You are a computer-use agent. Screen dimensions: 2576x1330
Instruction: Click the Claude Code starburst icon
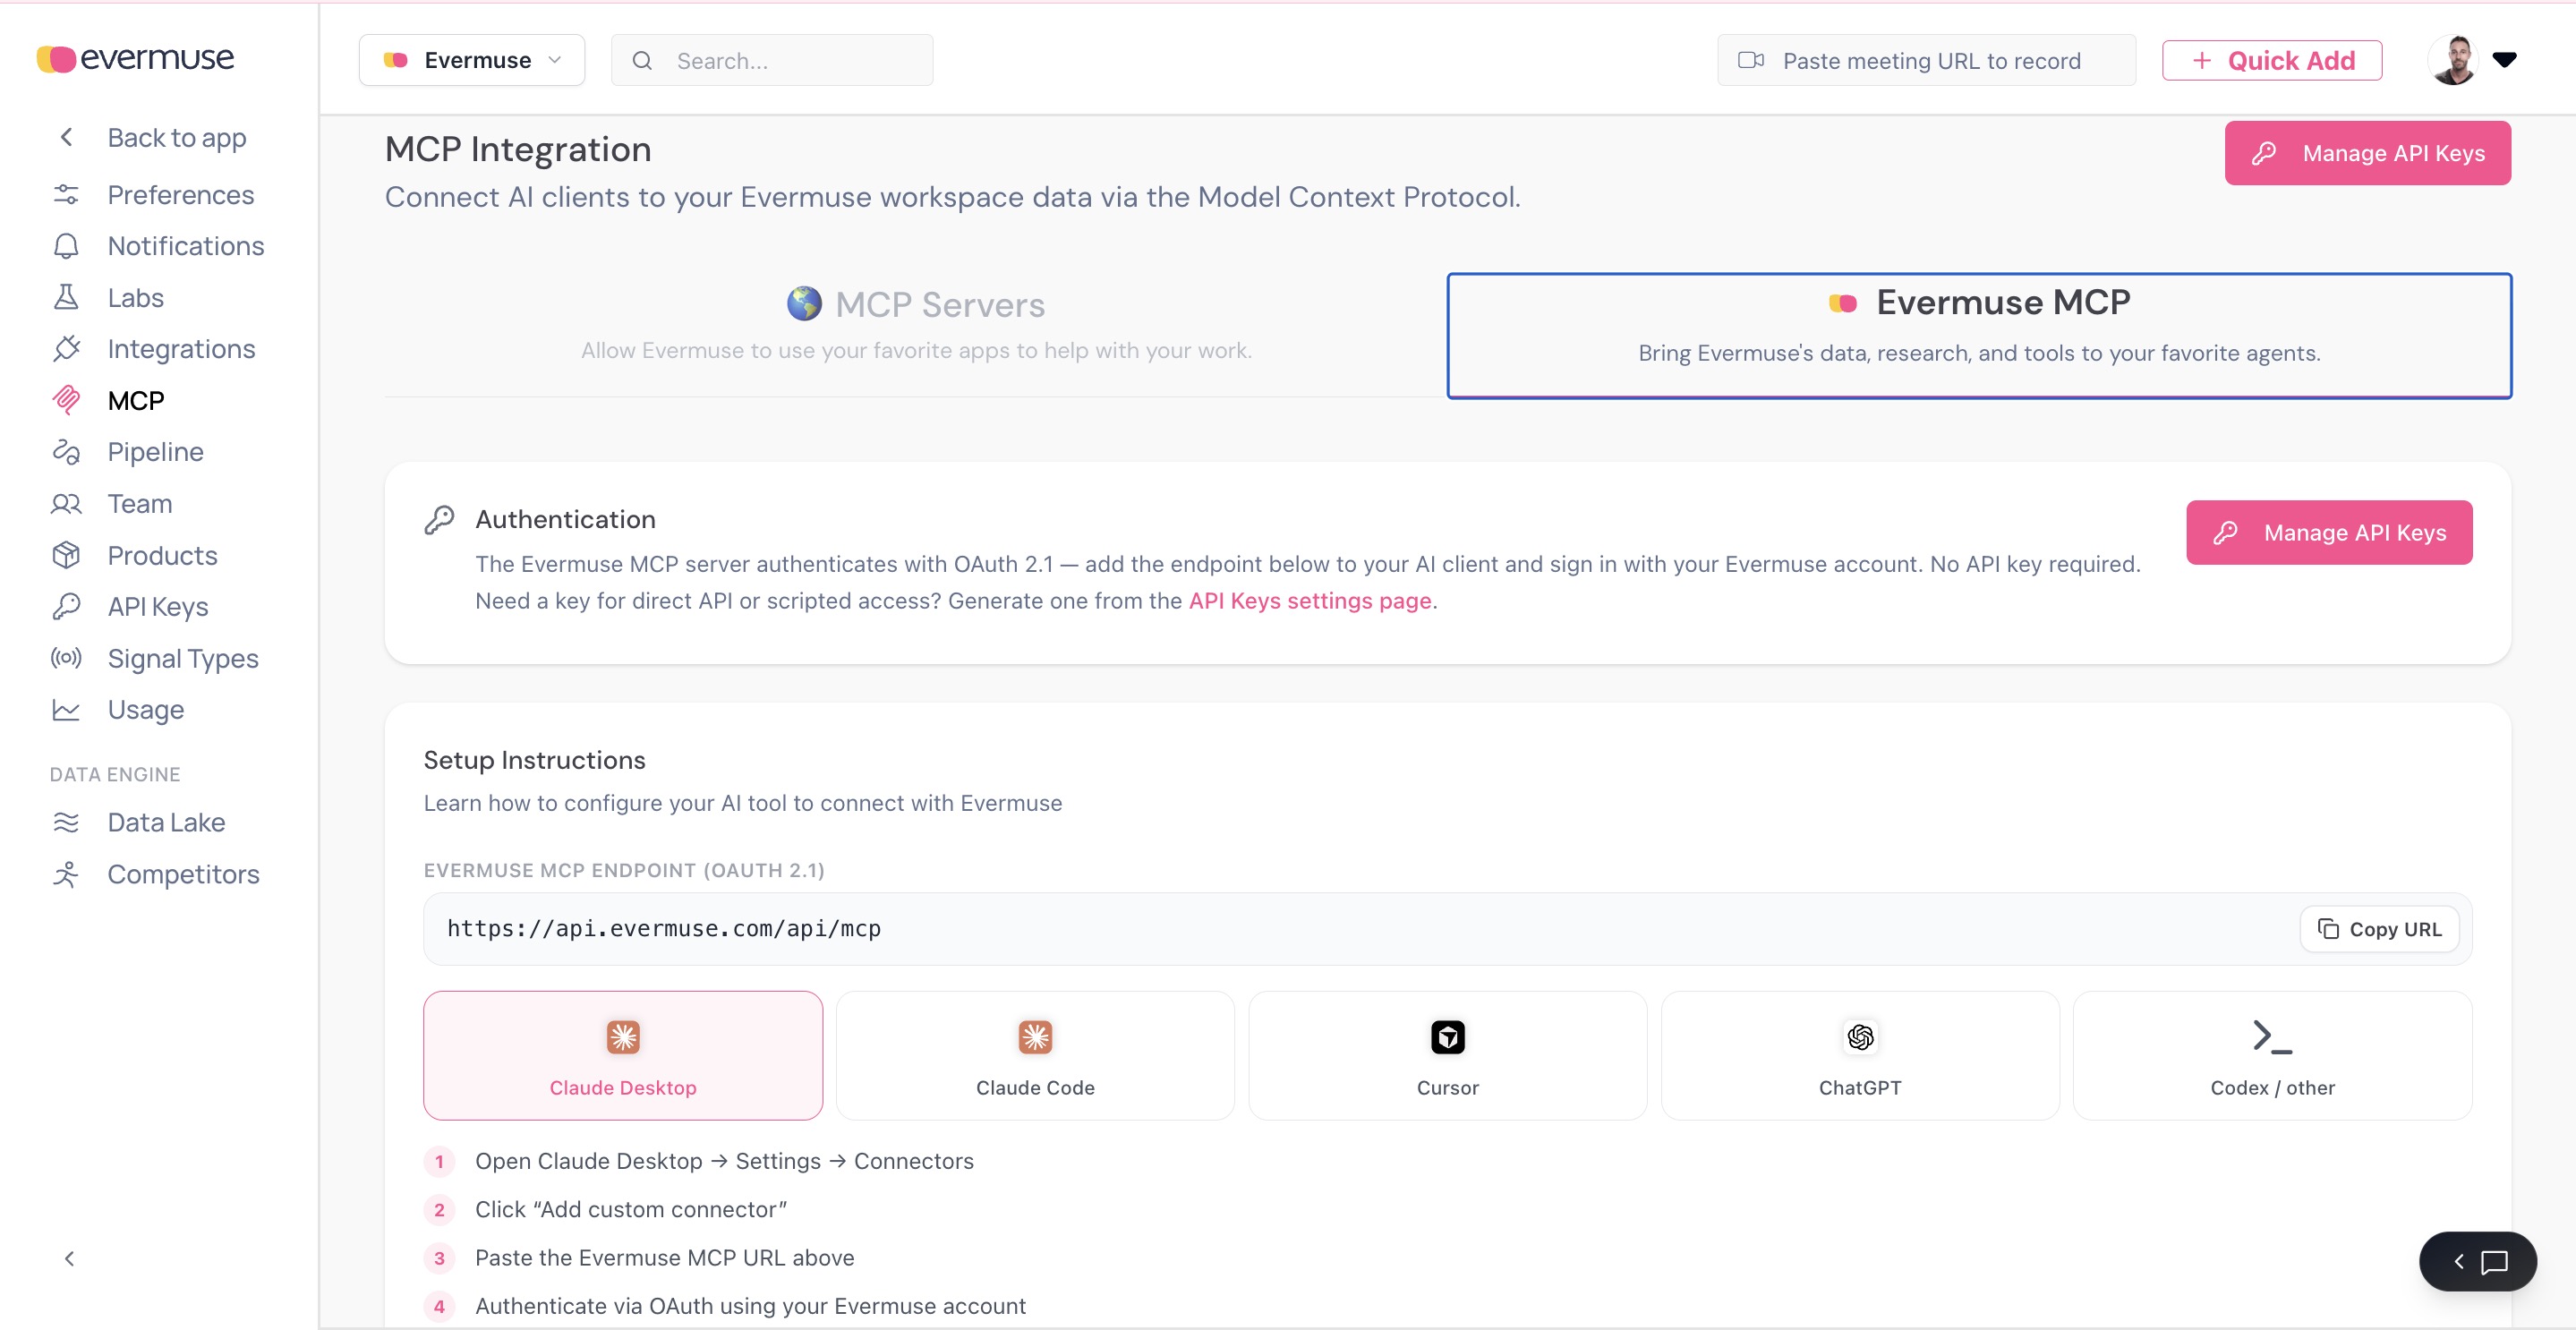click(x=1035, y=1037)
